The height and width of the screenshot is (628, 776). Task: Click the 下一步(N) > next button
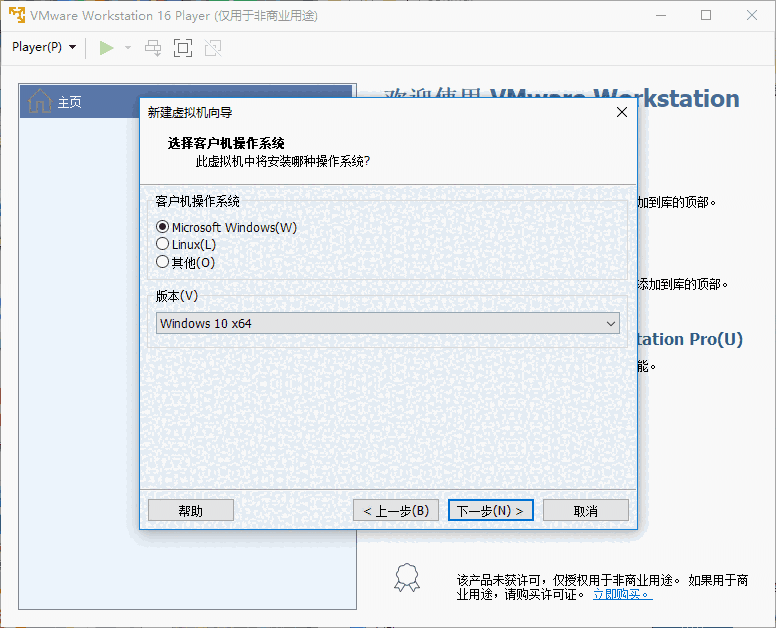[490, 510]
